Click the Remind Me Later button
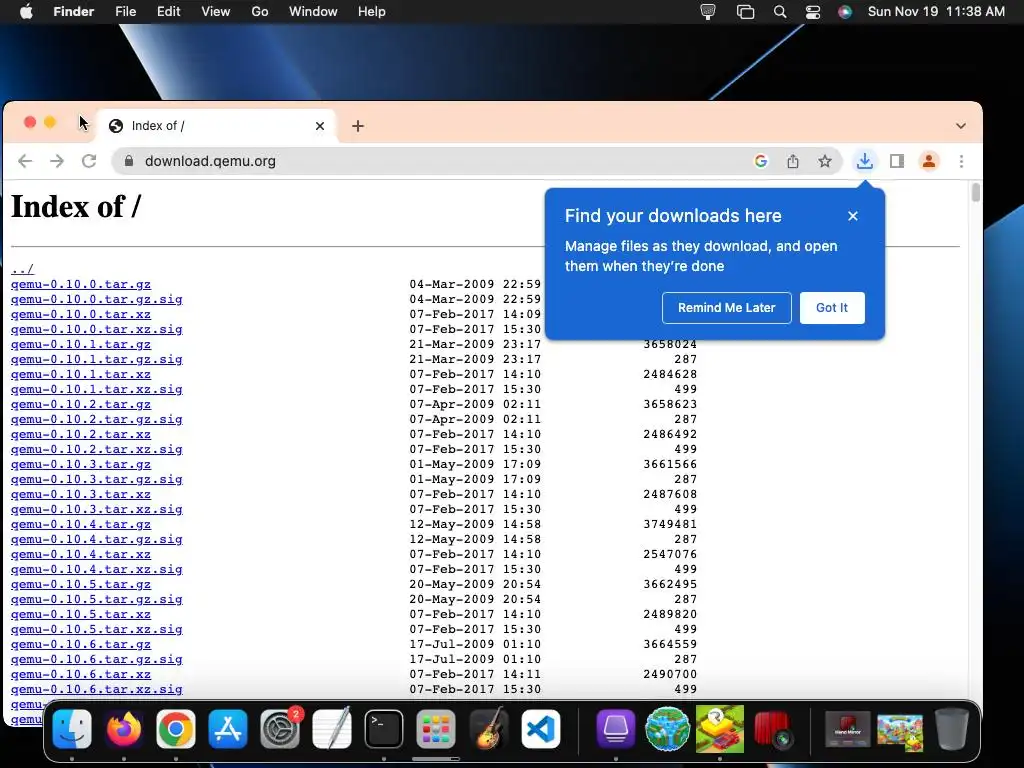Image resolution: width=1024 pixels, height=768 pixels. coord(727,308)
